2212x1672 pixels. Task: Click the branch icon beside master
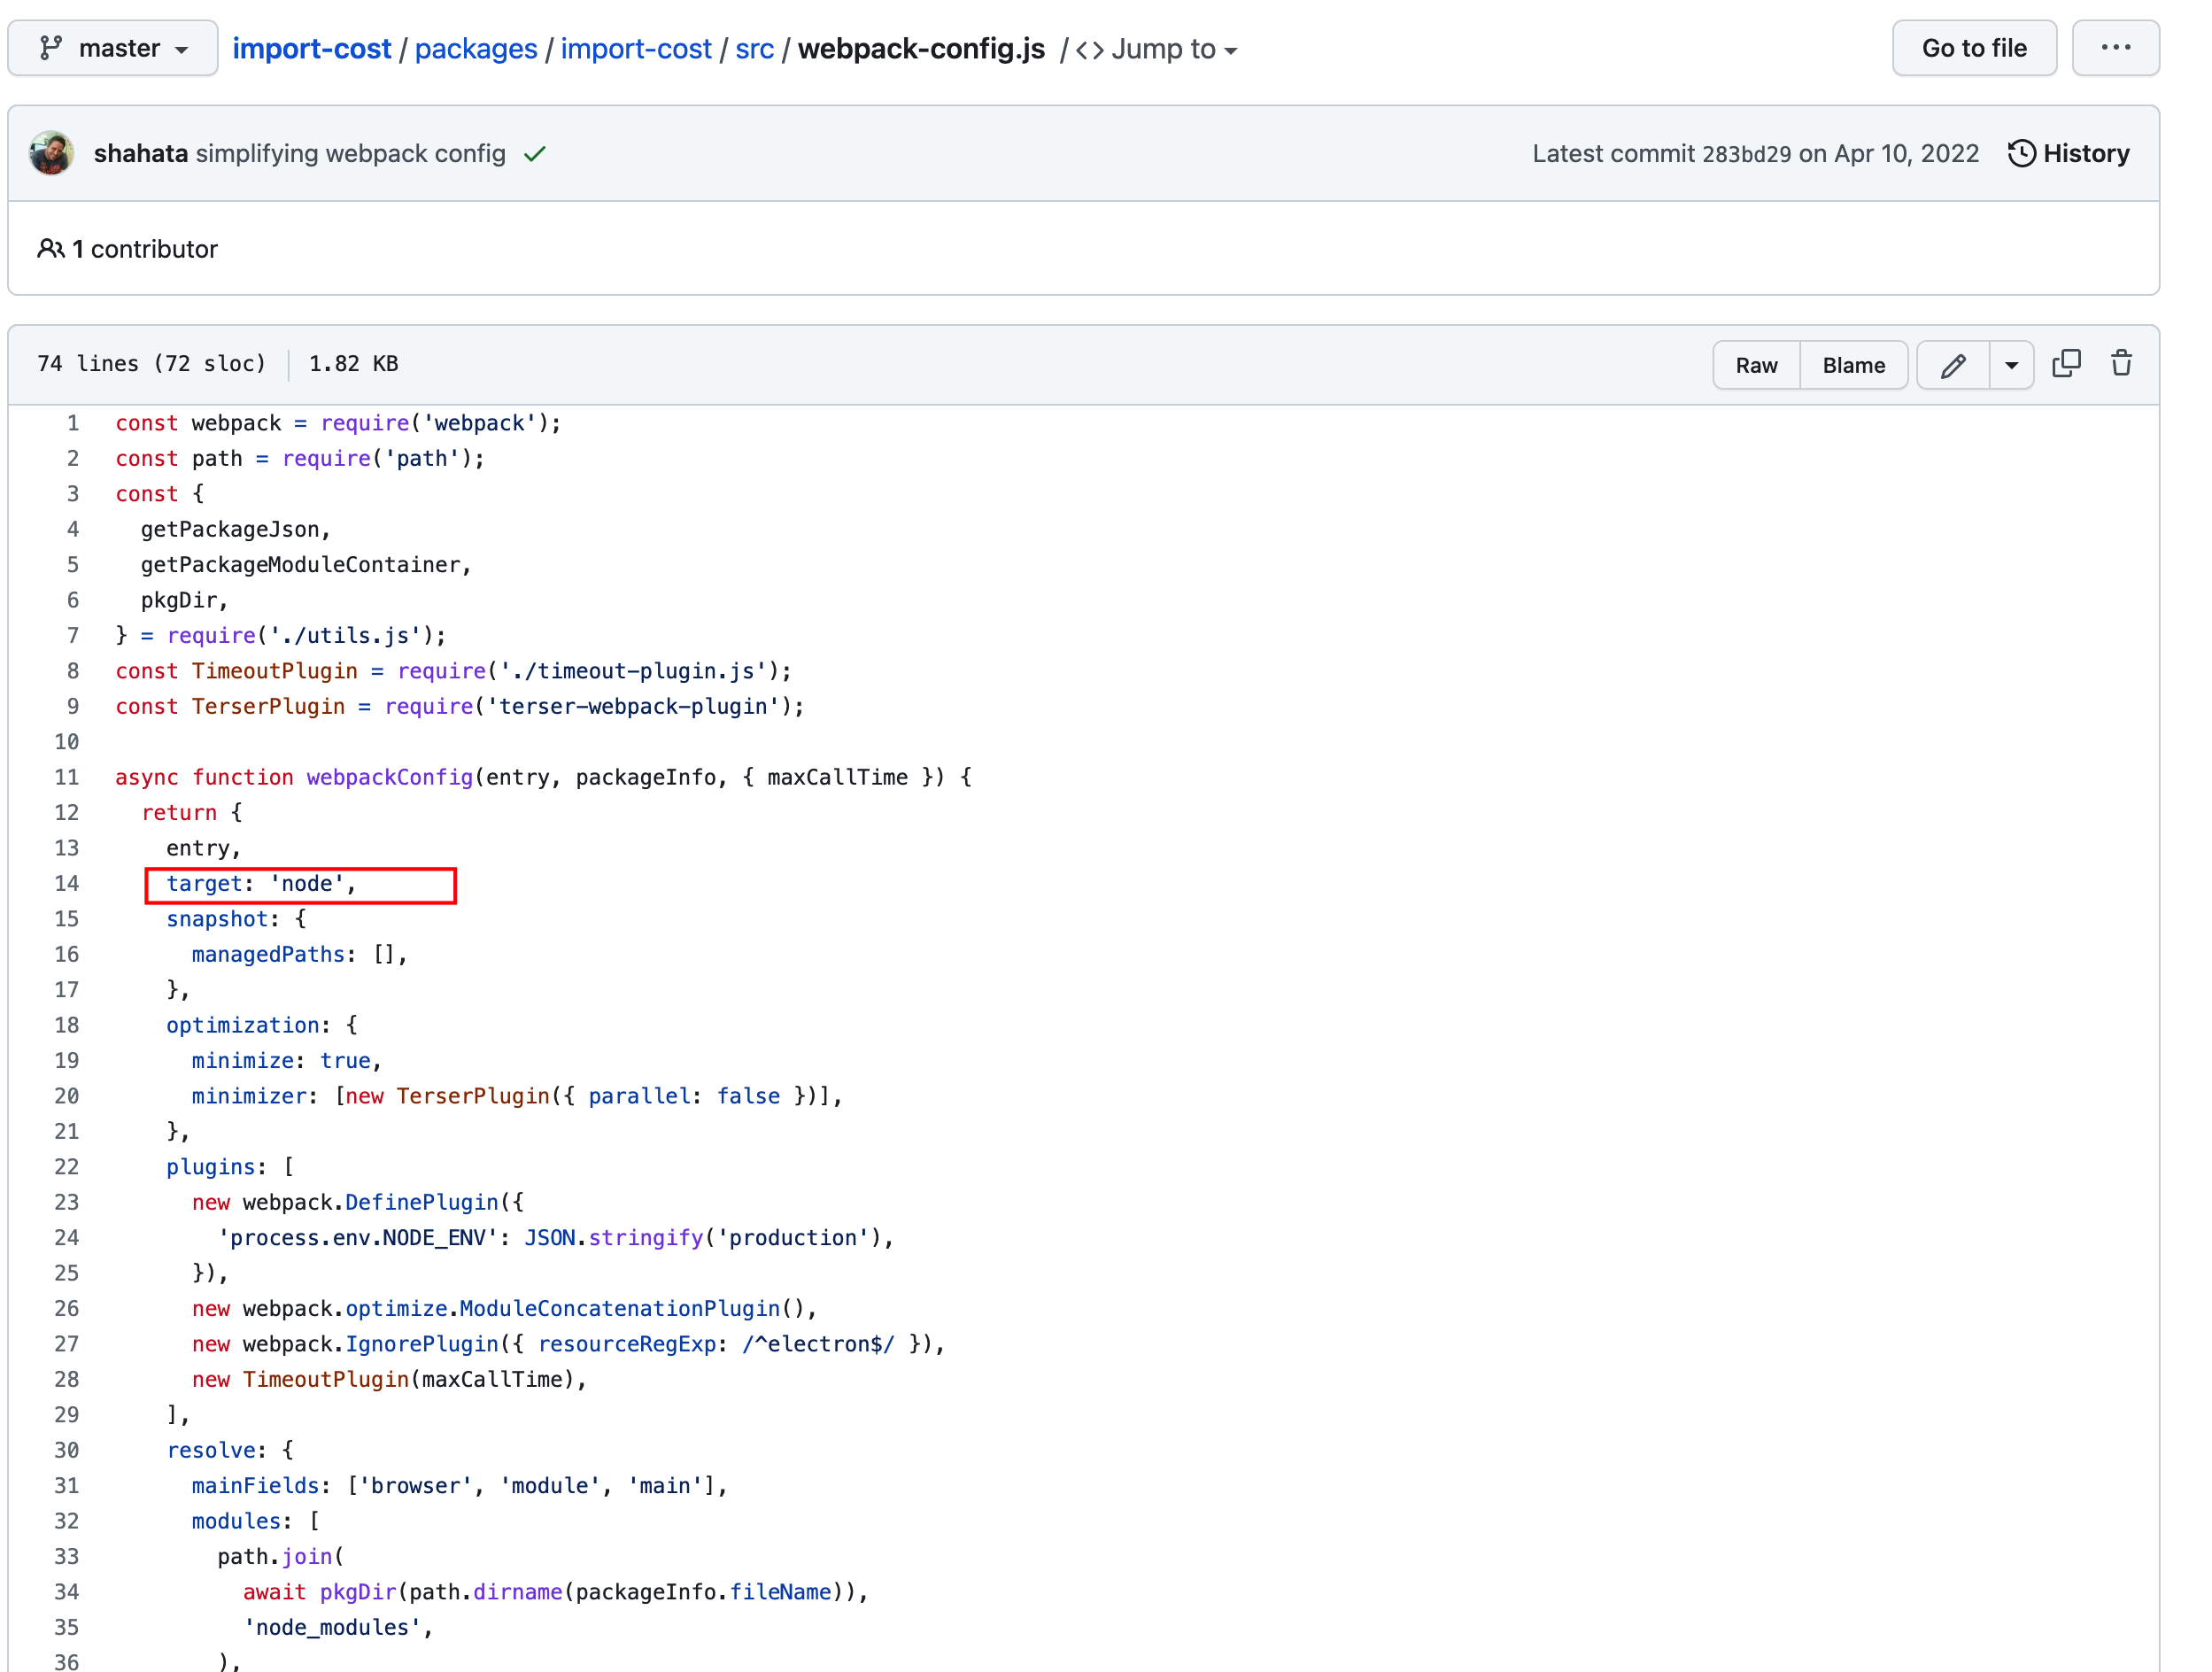(x=52, y=47)
